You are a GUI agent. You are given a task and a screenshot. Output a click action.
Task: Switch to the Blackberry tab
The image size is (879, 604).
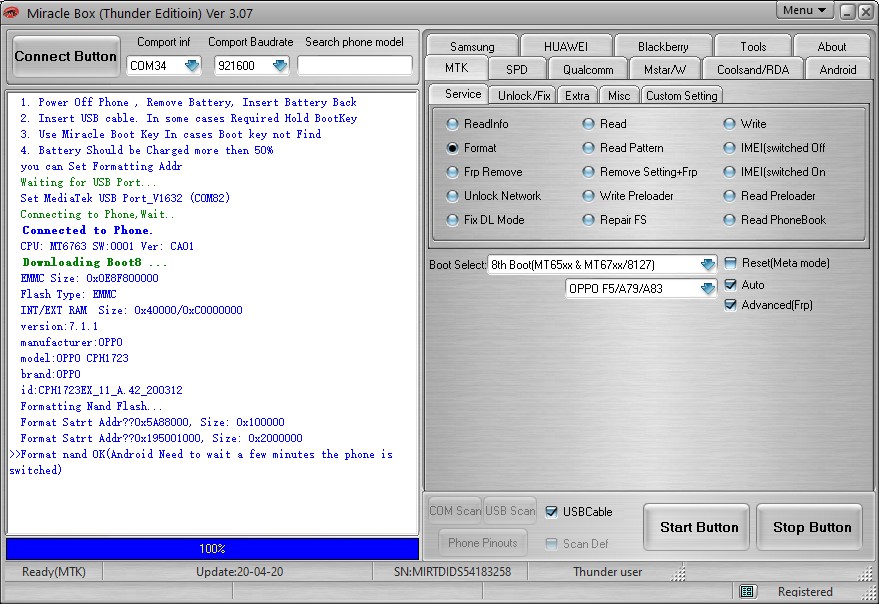click(663, 47)
